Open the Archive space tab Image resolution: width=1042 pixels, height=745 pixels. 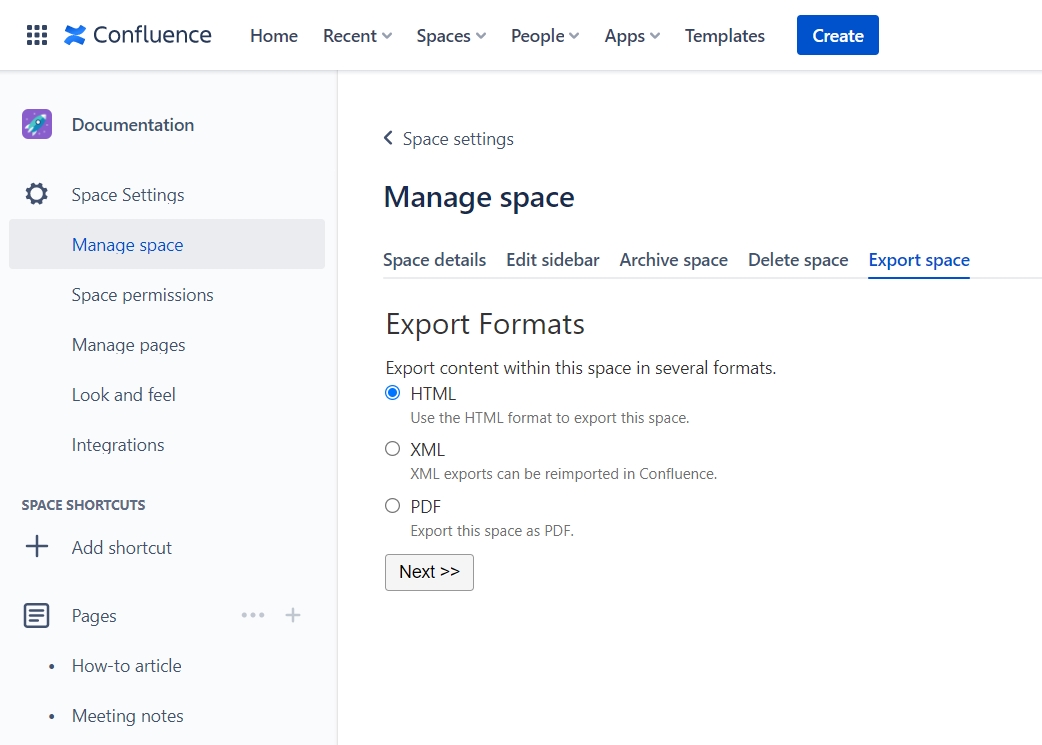click(x=673, y=259)
